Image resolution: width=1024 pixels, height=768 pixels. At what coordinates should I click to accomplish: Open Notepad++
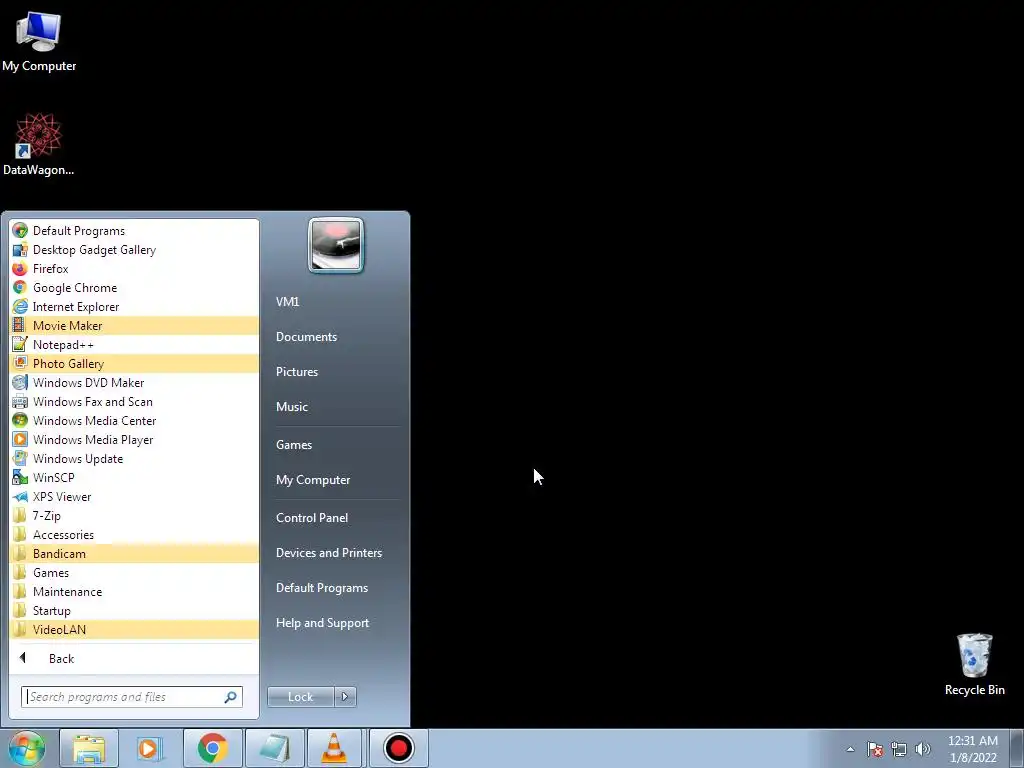(135, 344)
